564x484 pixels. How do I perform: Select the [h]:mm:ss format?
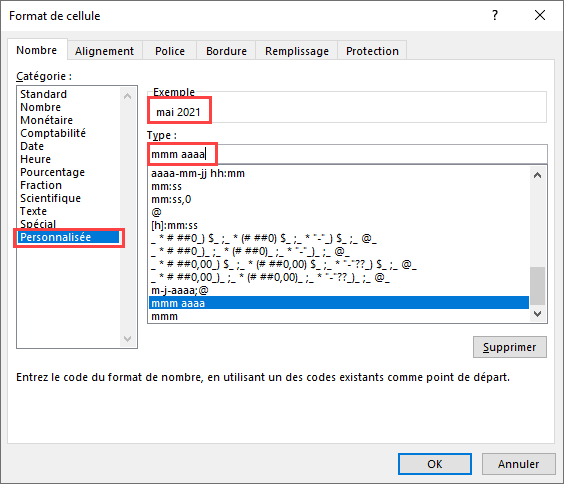click(339, 225)
